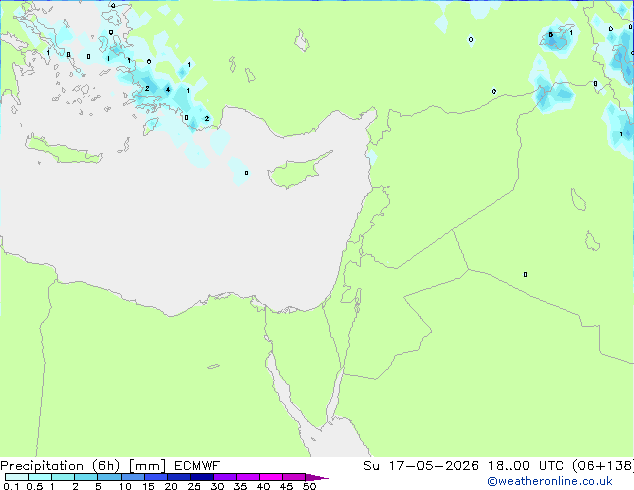Click the island of Crete on the map
The image size is (634, 490).
63,150
